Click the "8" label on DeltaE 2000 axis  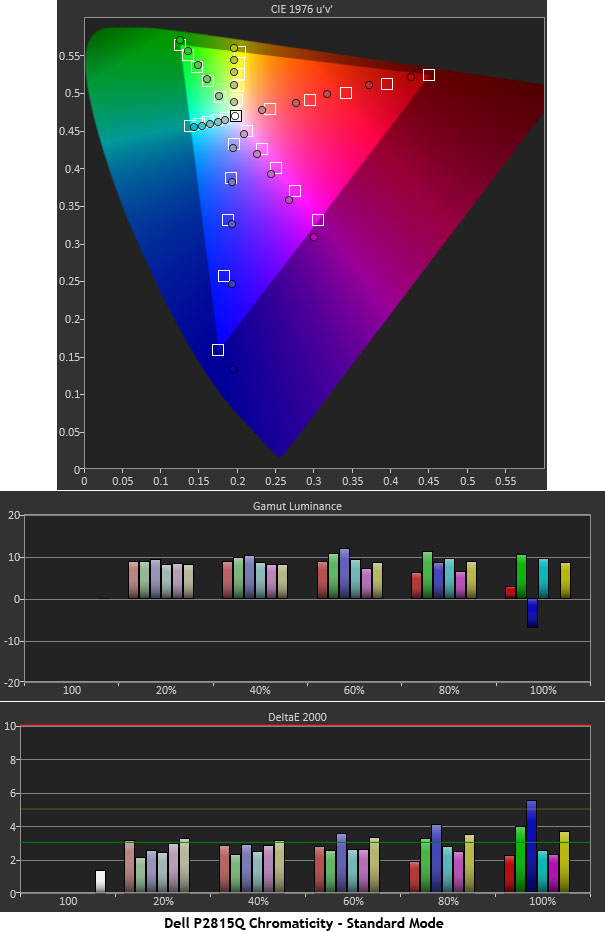(14, 760)
